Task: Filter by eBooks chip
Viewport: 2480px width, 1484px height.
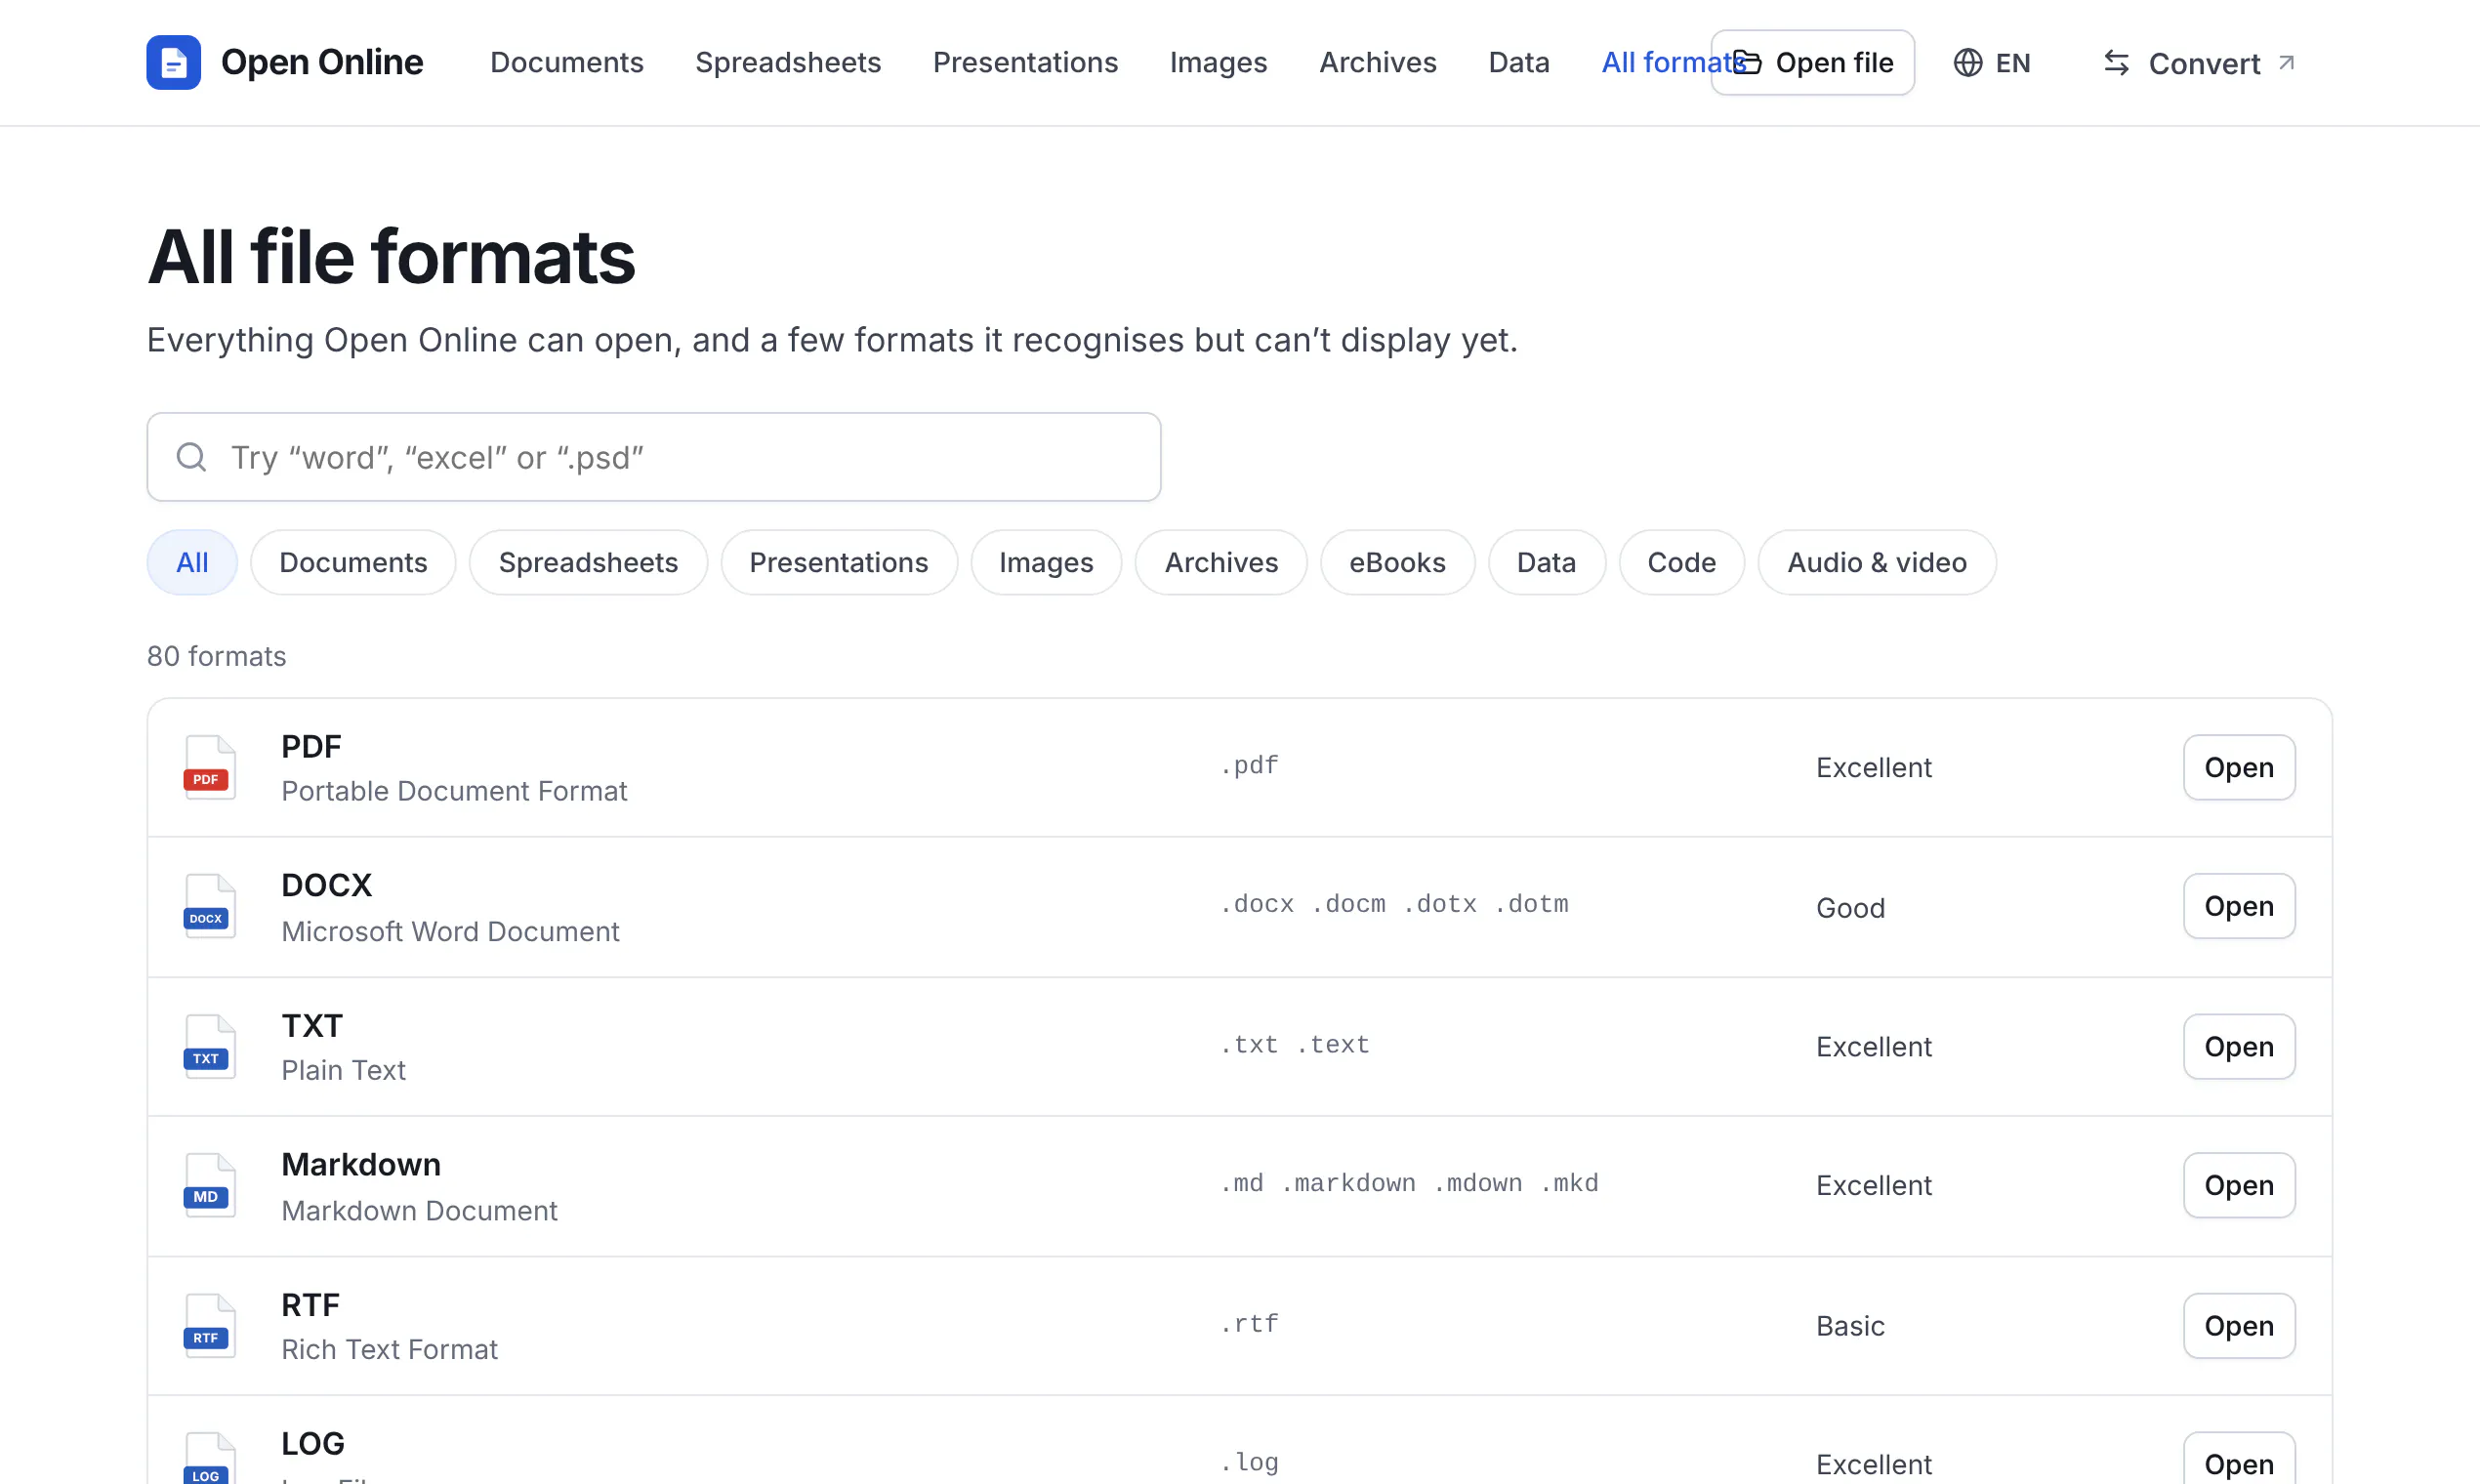Action: coord(1397,562)
